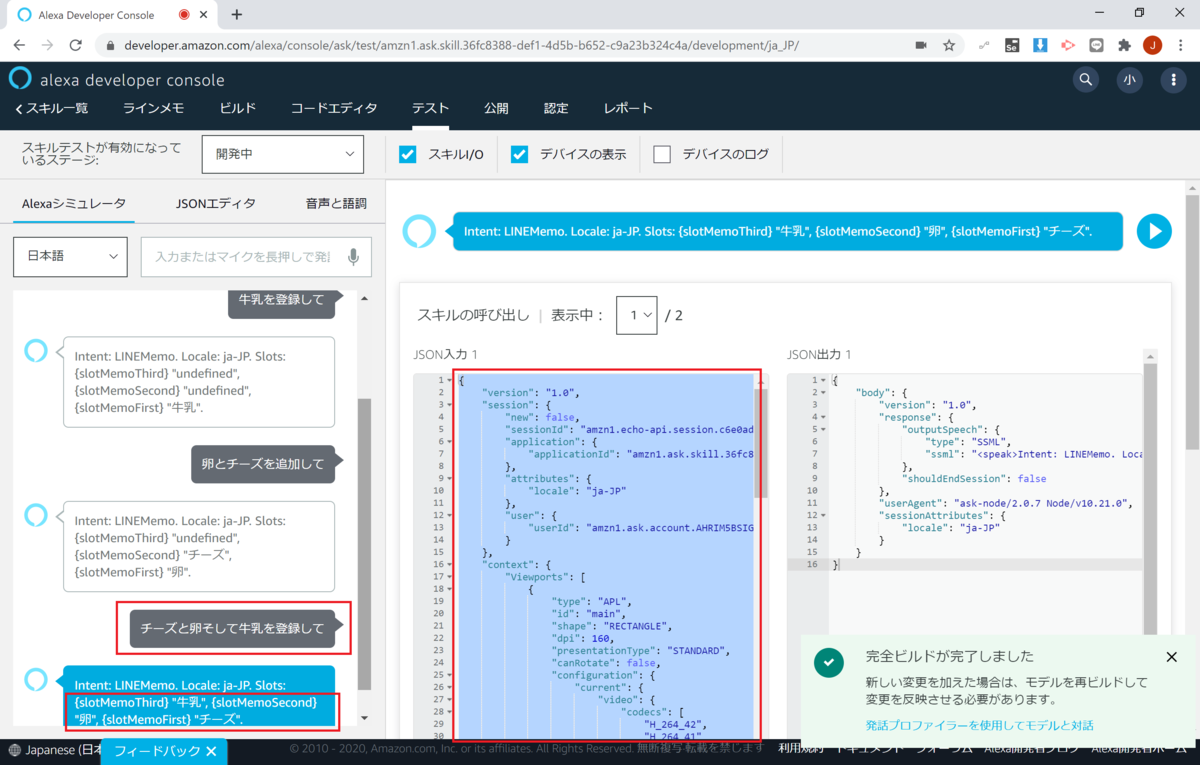Dismiss the build-complete notification with X
This screenshot has height=765, width=1200.
(1172, 657)
